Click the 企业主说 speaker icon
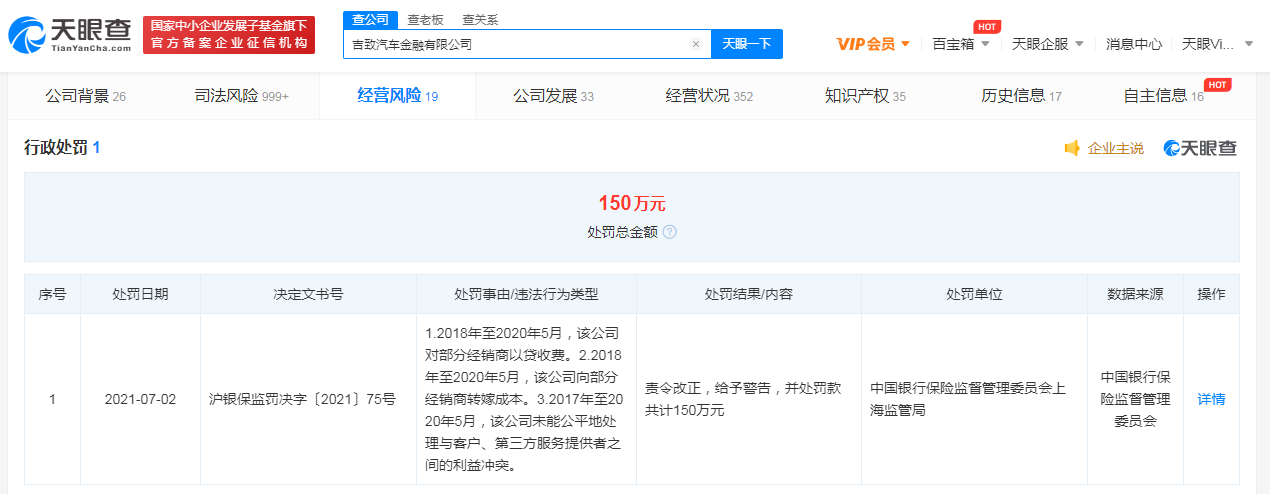This screenshot has width=1270, height=494. click(1072, 148)
